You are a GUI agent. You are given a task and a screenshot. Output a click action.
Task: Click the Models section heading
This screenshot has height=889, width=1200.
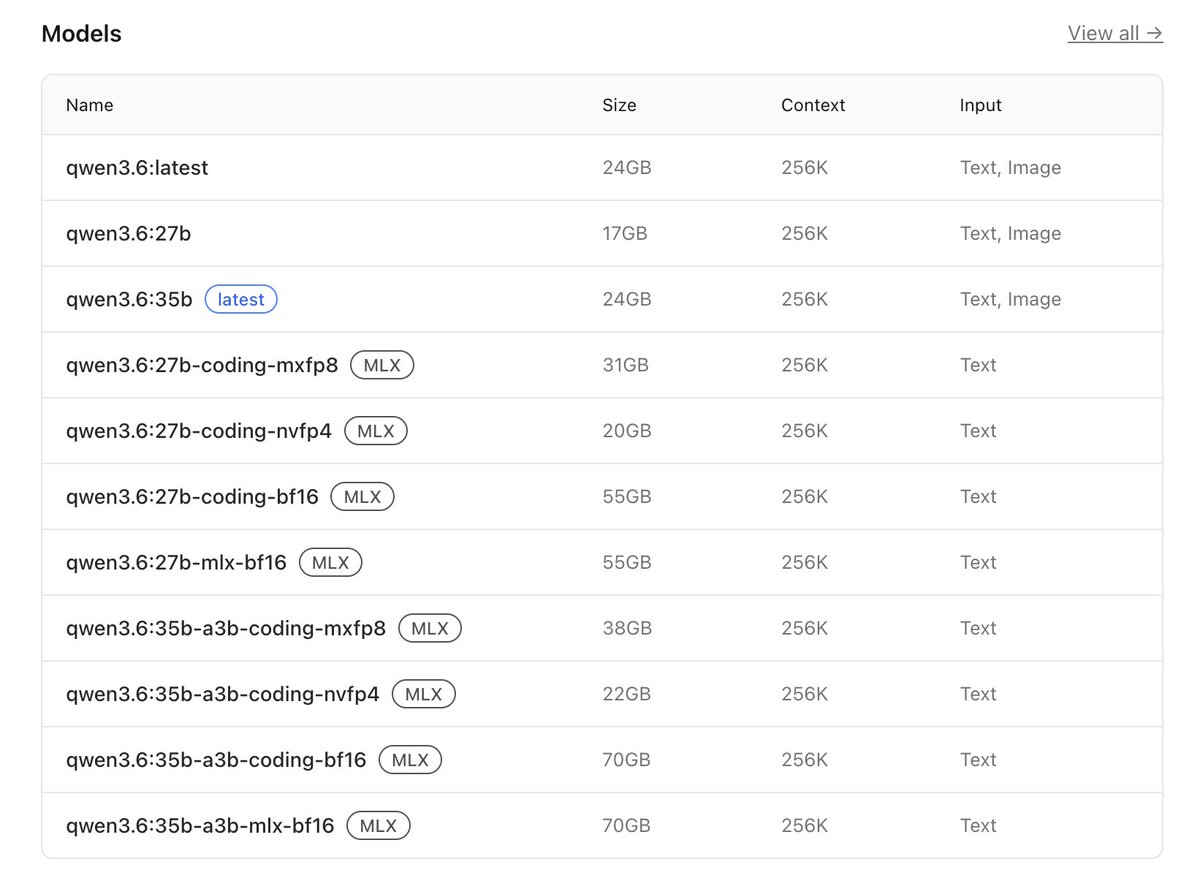81,33
